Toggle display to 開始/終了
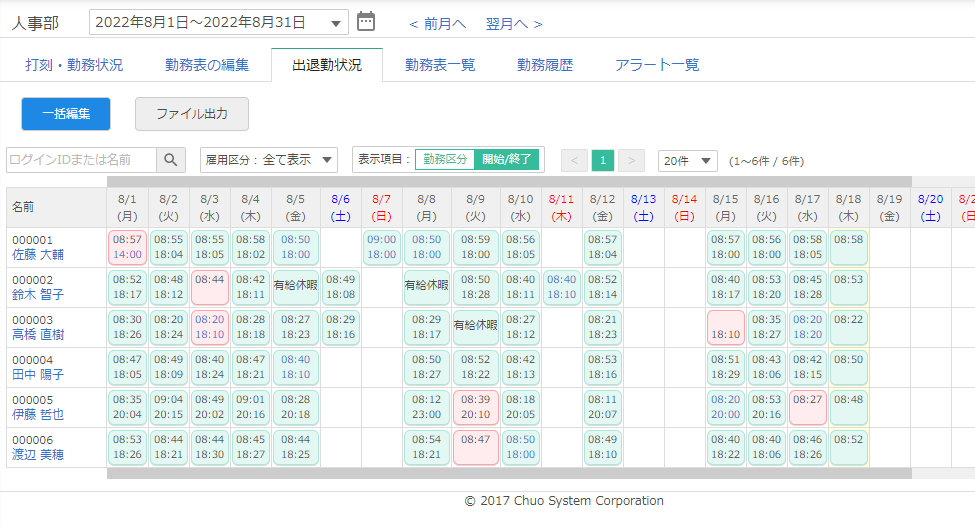This screenshot has width=975, height=525. (x=508, y=160)
